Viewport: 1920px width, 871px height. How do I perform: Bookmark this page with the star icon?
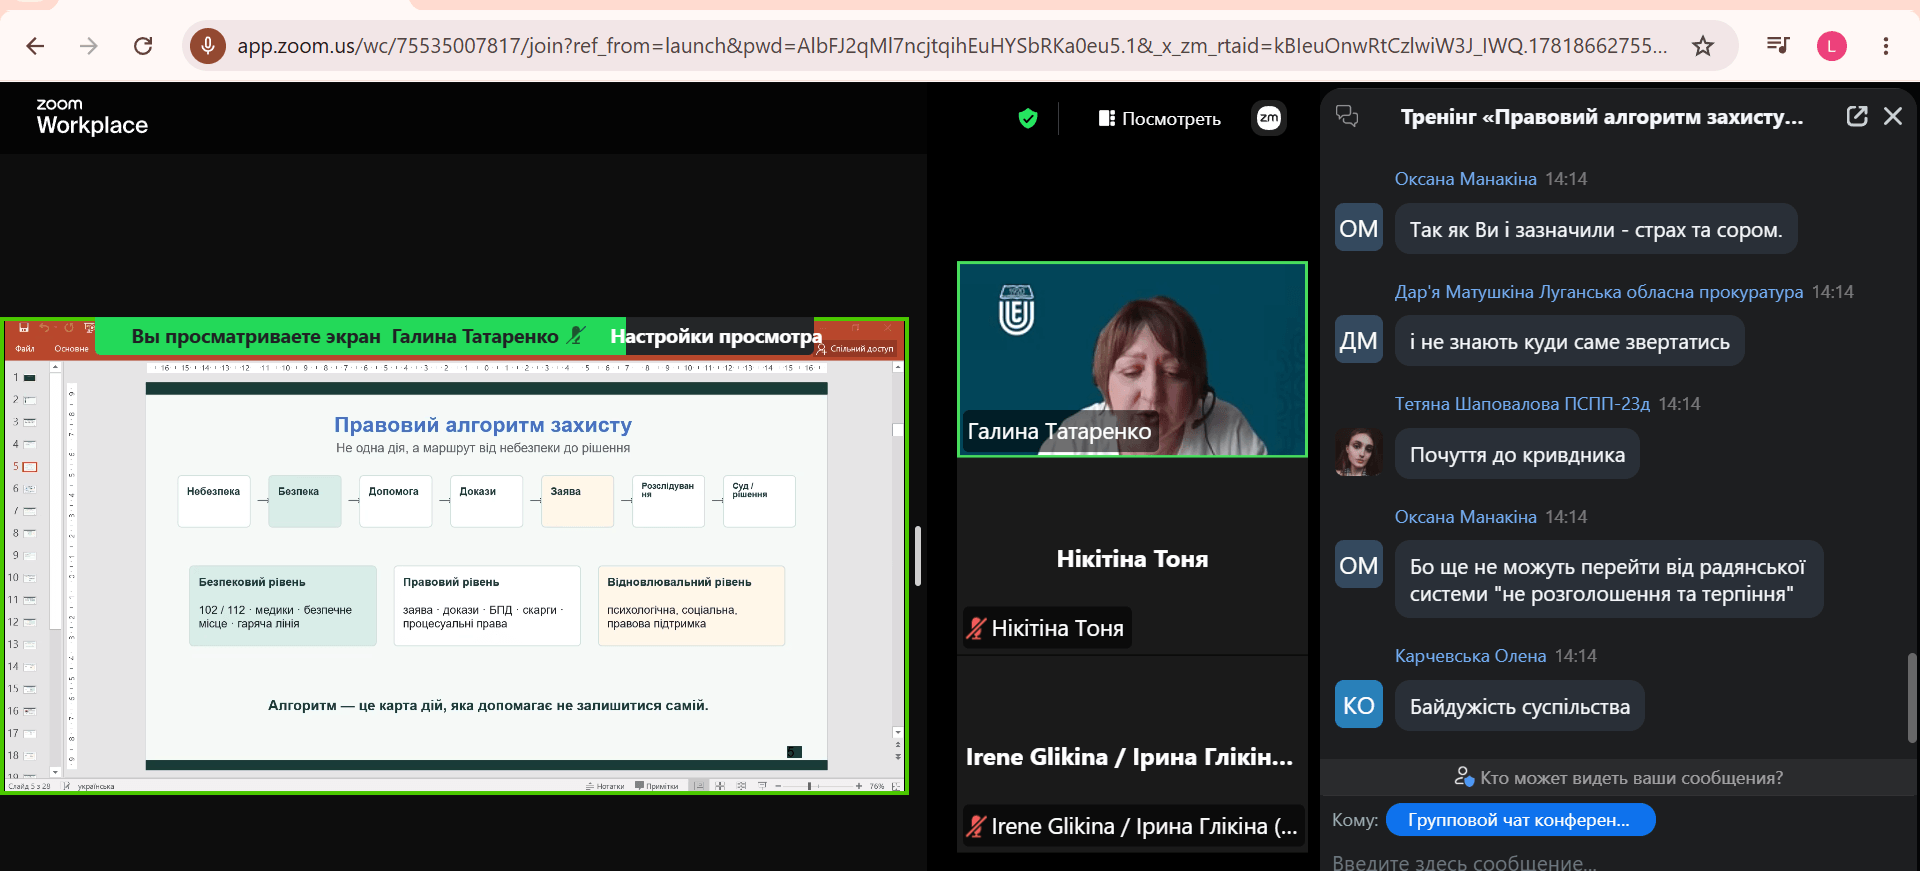pyautogui.click(x=1703, y=46)
